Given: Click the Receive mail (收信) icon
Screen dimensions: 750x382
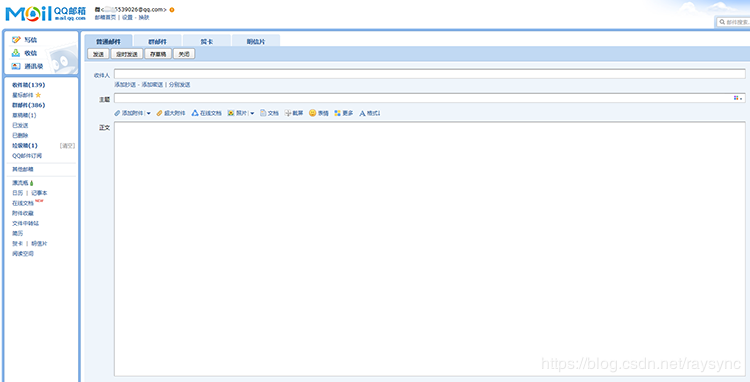Looking at the screenshot, I should (16, 53).
